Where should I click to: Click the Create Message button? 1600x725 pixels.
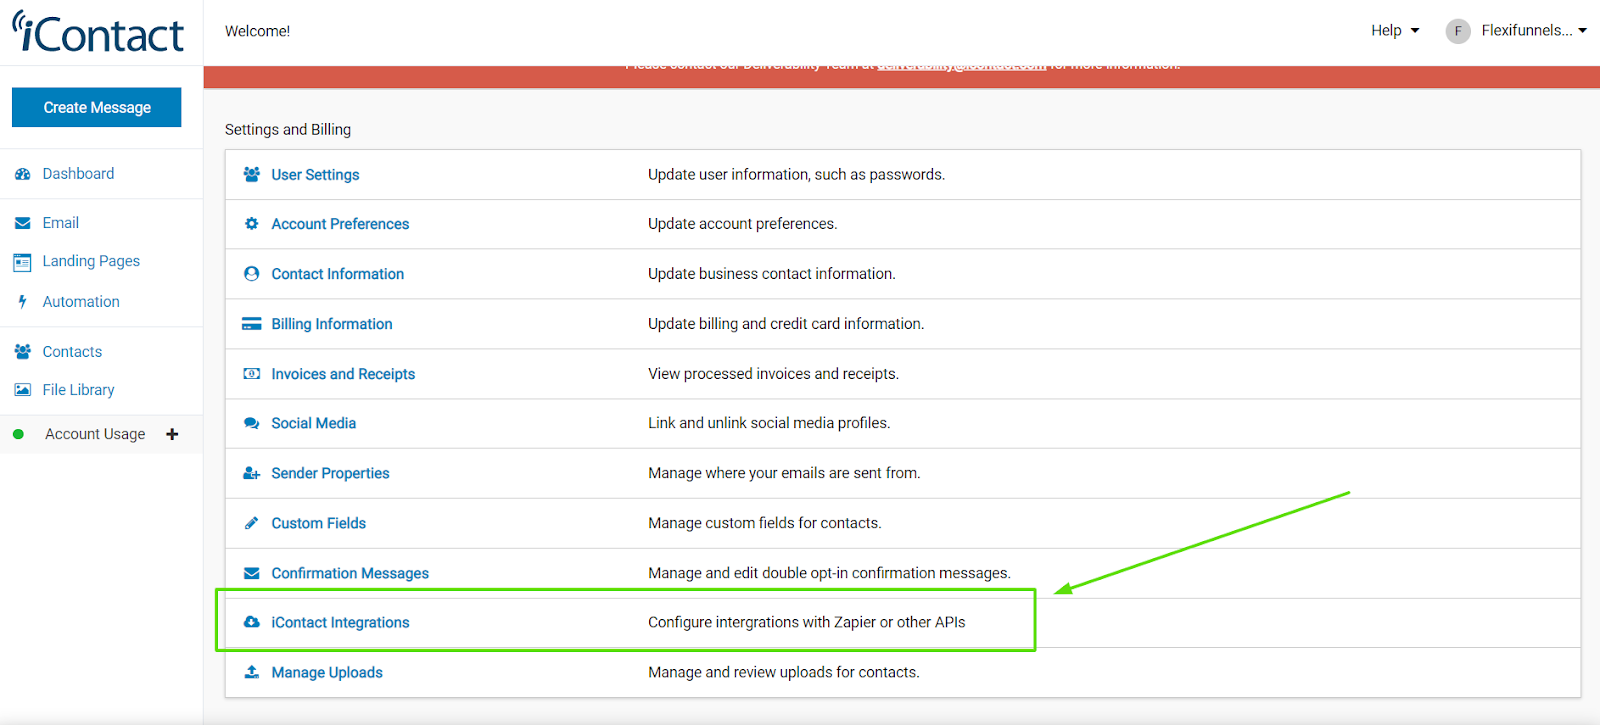(97, 107)
